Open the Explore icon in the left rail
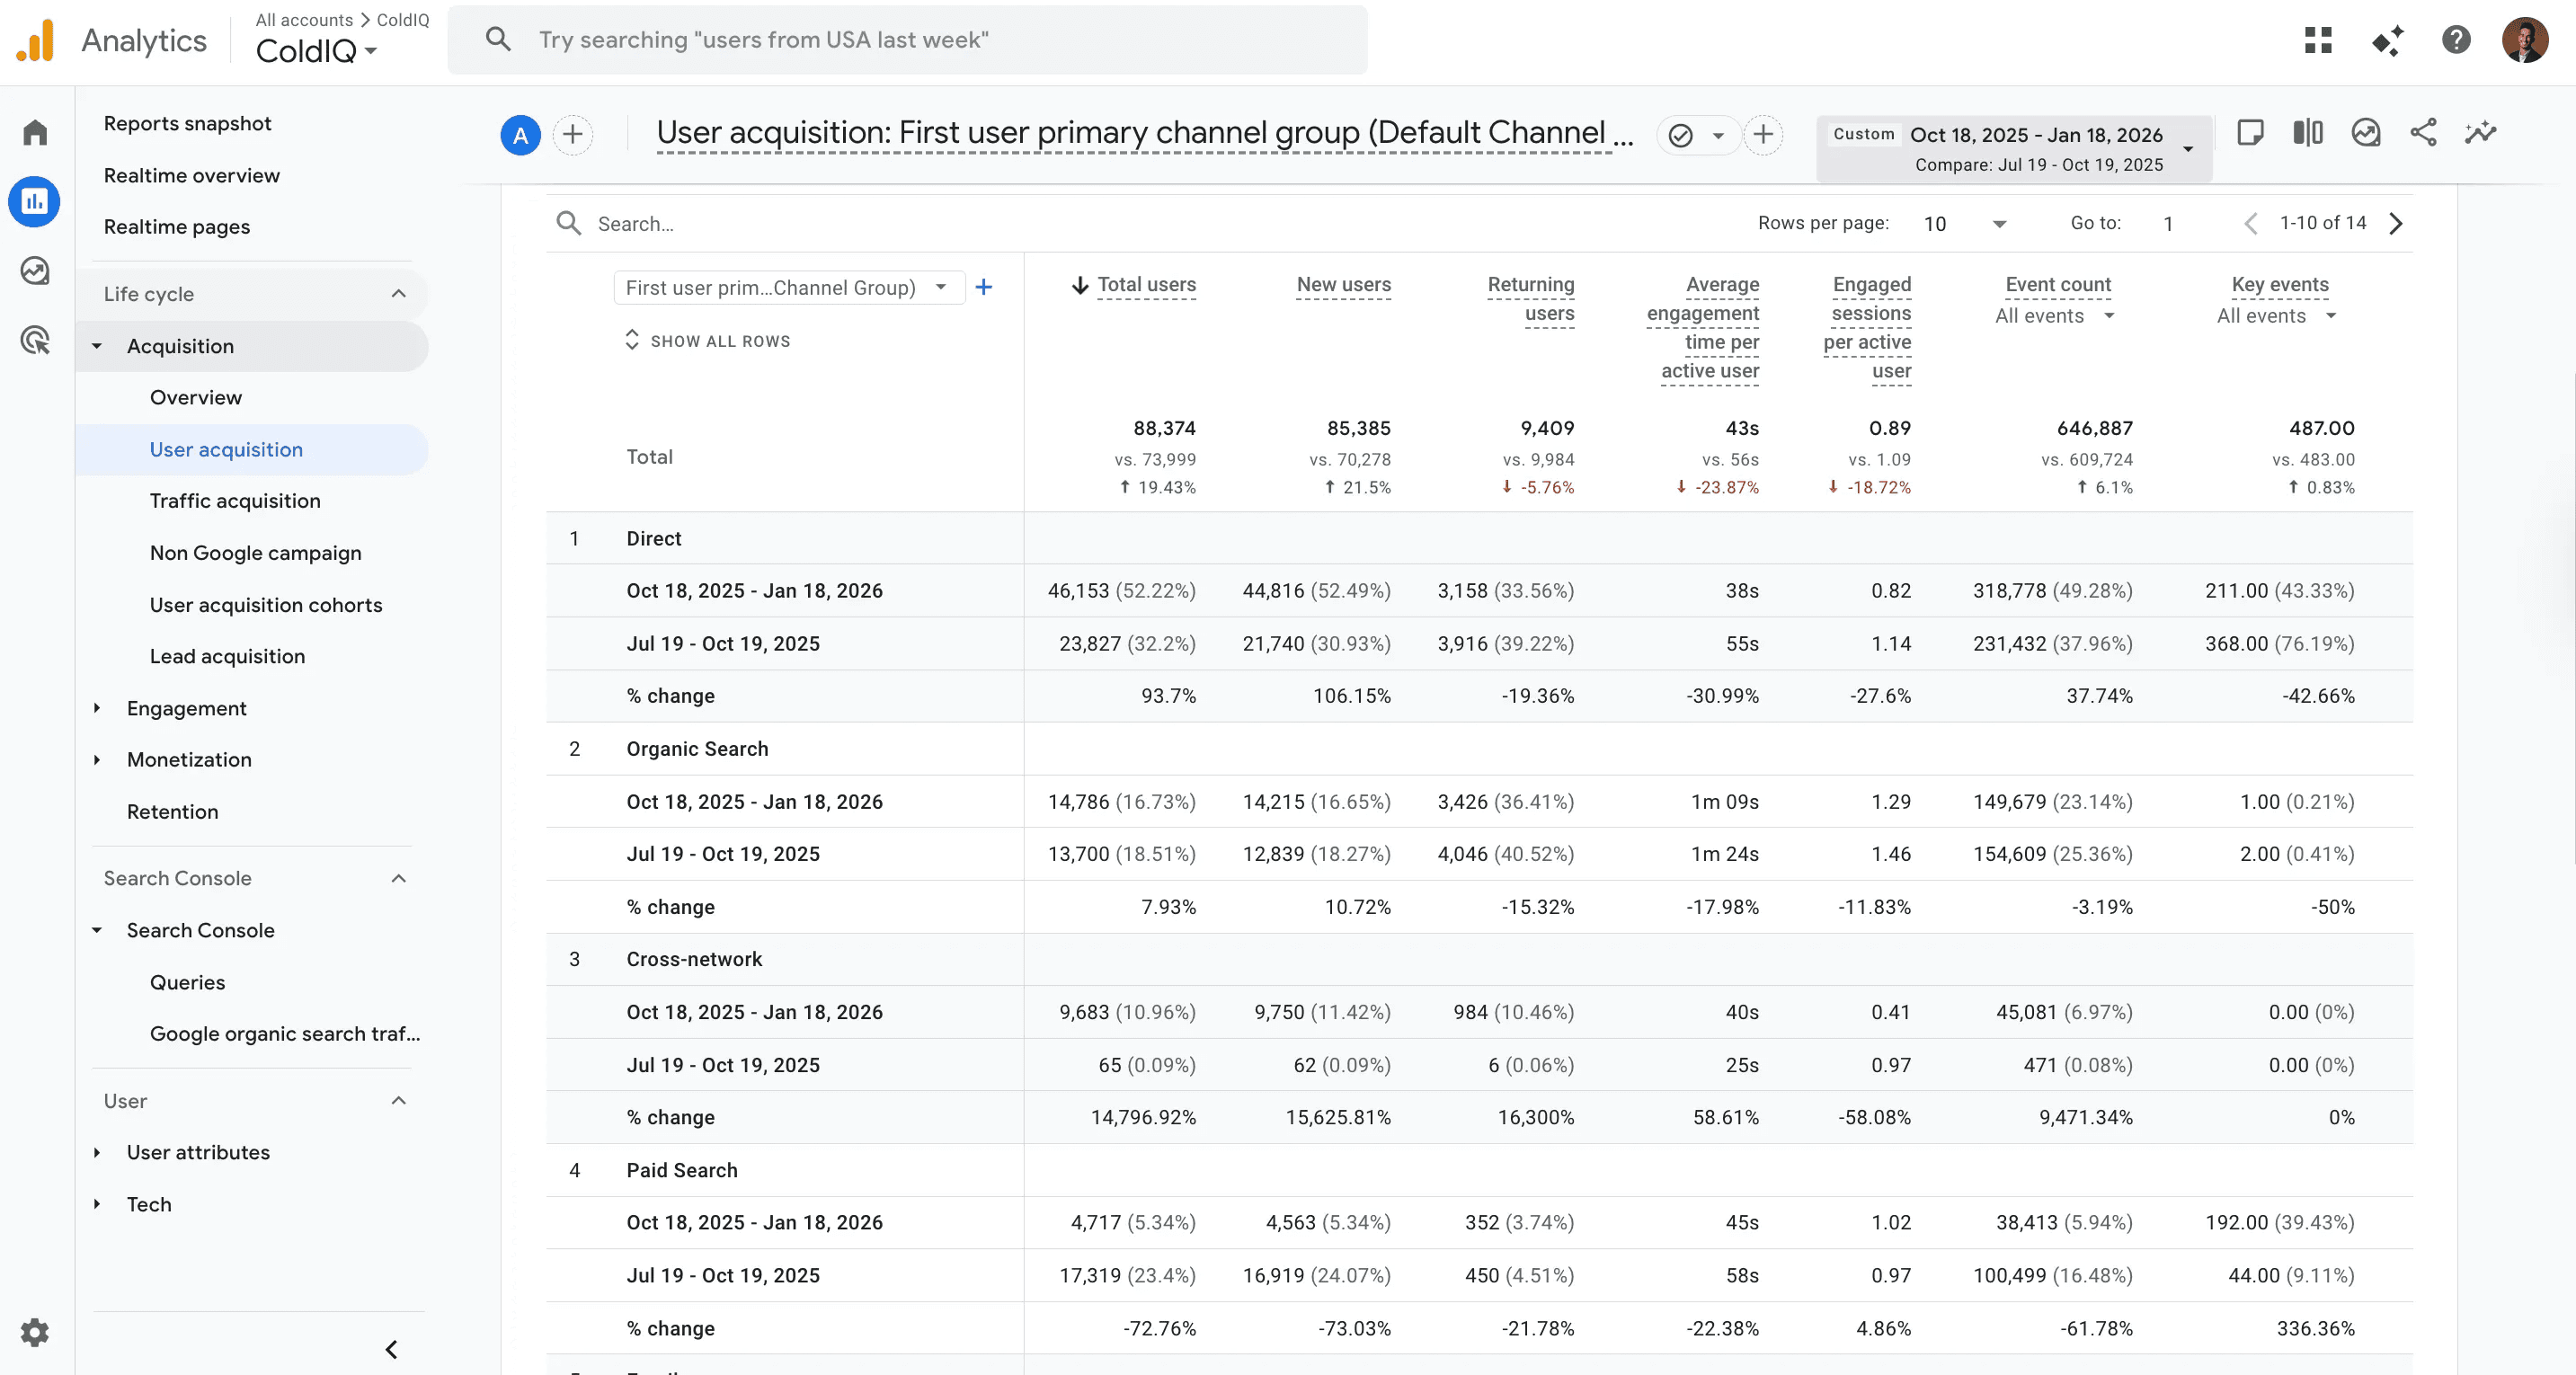 (35, 271)
